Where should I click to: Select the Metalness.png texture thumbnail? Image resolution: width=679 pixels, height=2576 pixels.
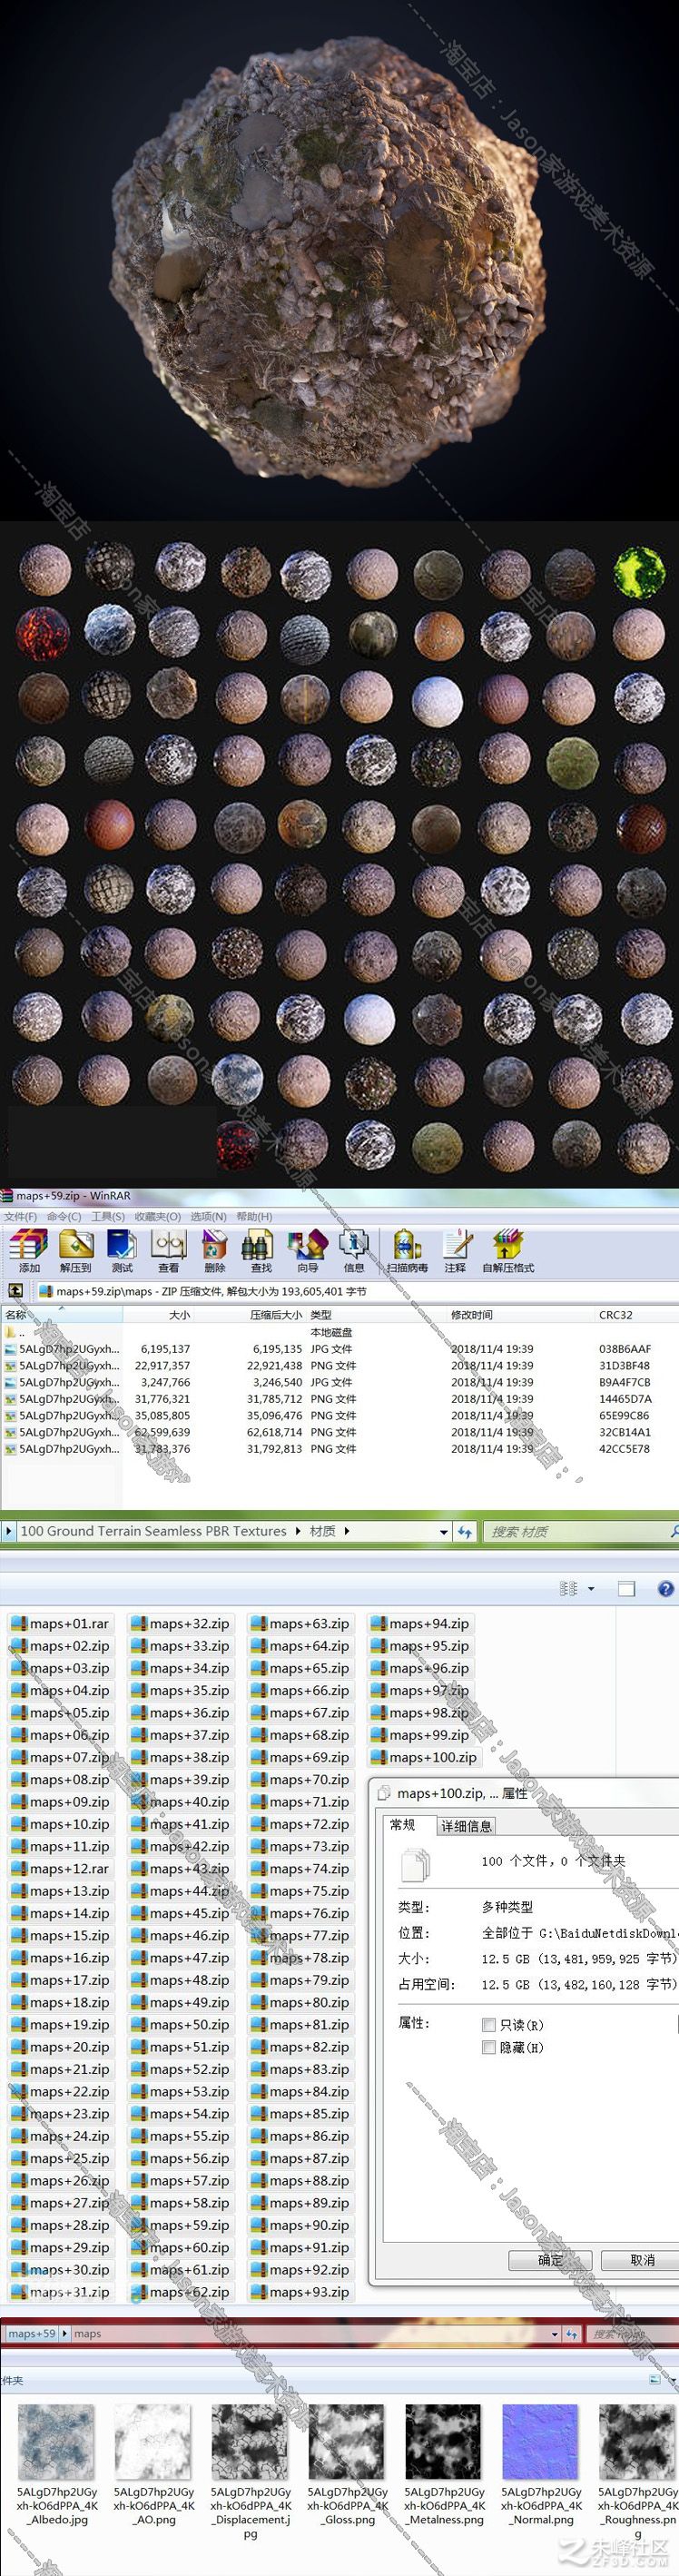[x=444, y=2442]
